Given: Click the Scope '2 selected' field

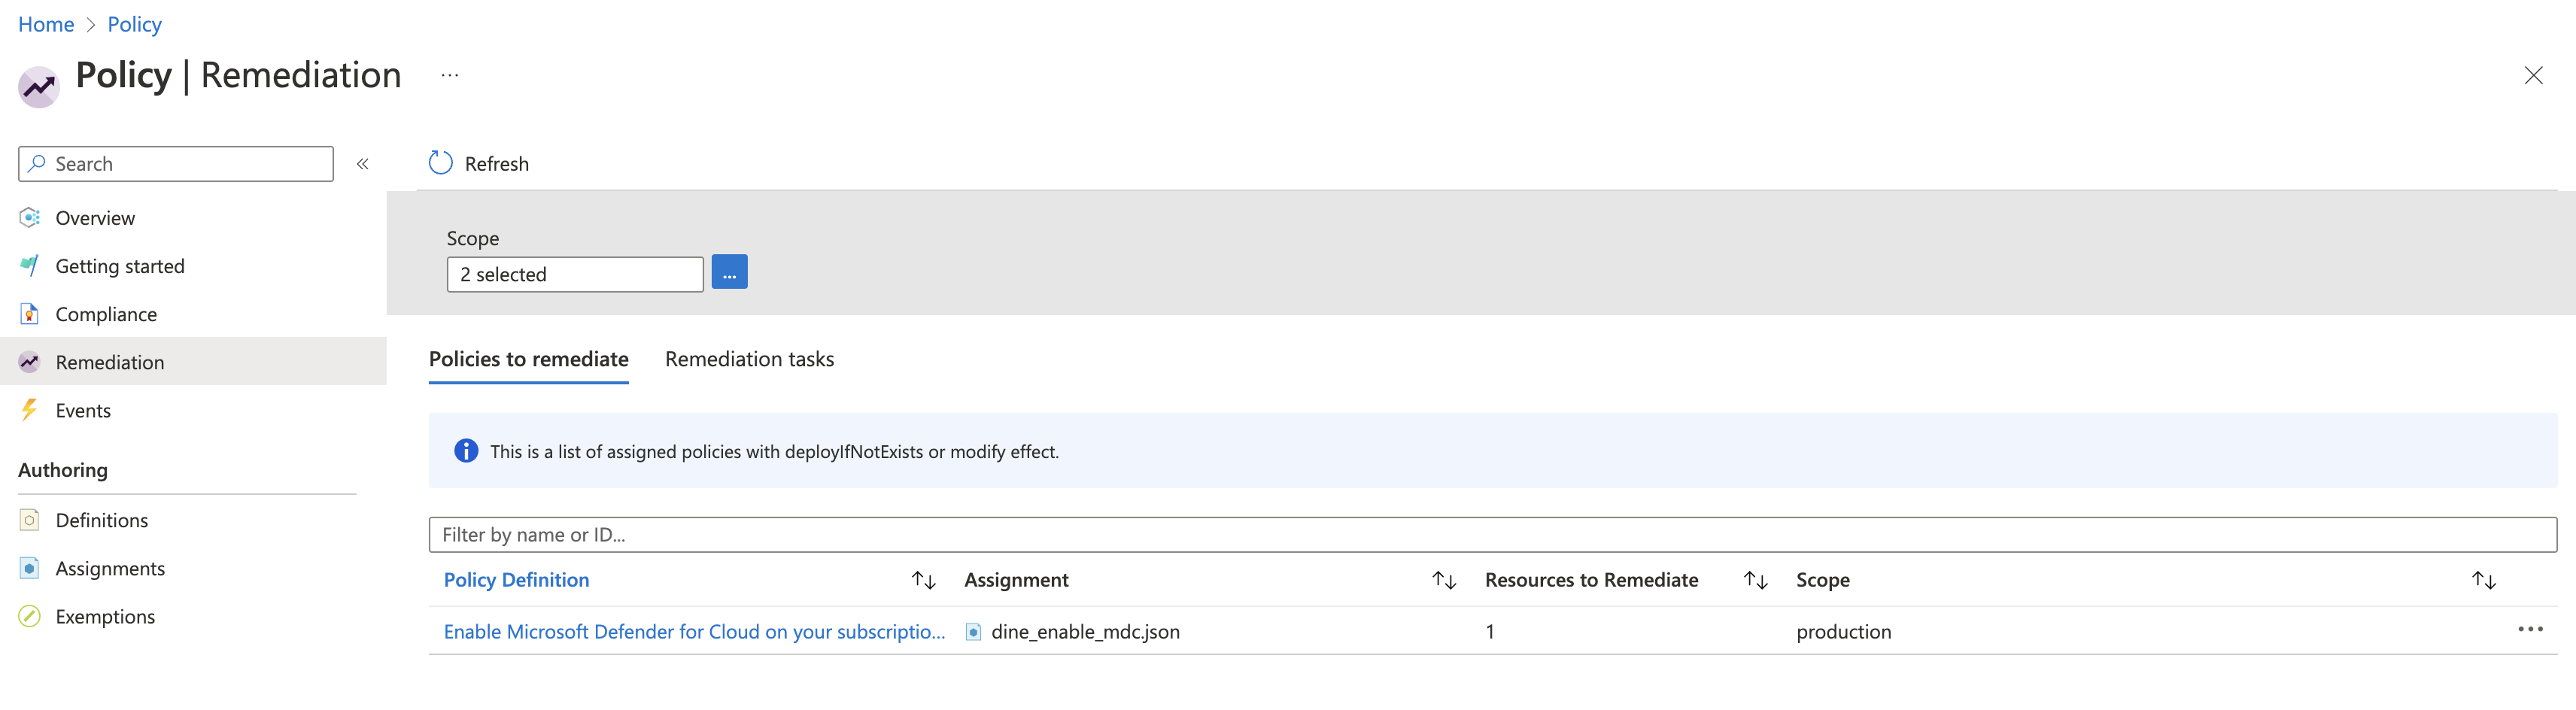Looking at the screenshot, I should 574,274.
